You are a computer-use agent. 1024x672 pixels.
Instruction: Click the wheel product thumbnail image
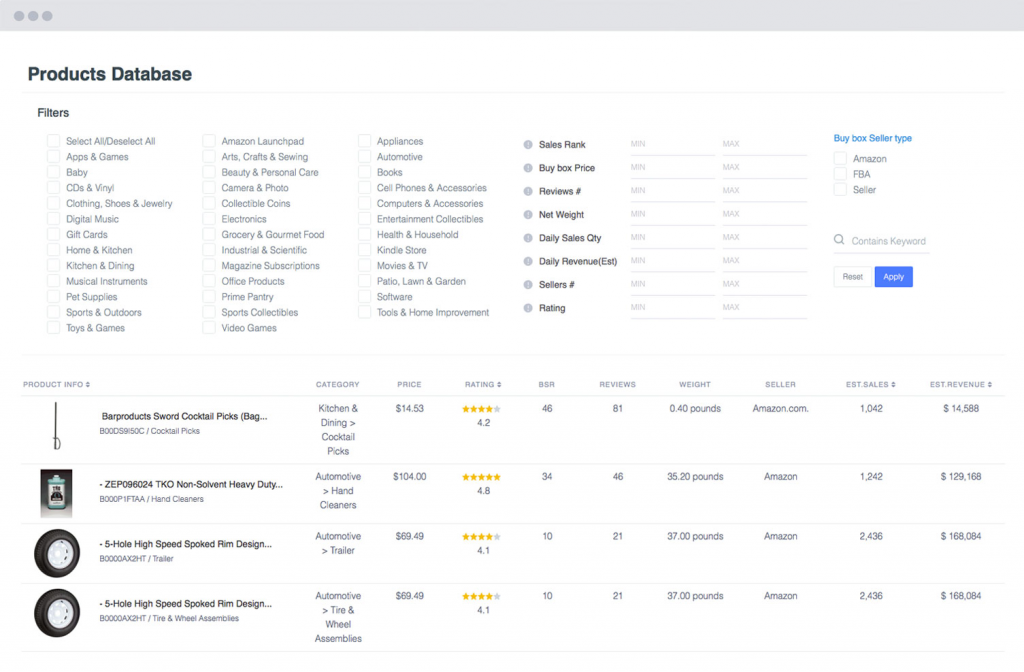(x=57, y=552)
